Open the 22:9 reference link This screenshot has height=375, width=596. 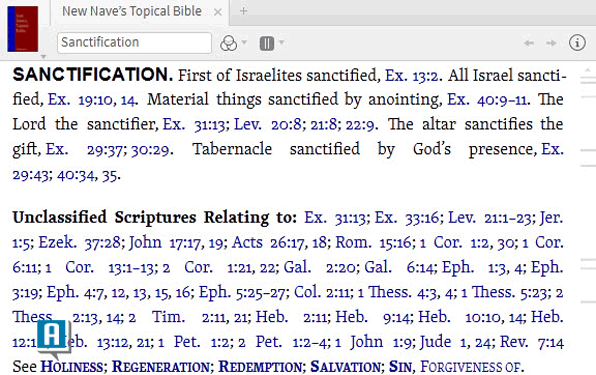click(x=360, y=125)
